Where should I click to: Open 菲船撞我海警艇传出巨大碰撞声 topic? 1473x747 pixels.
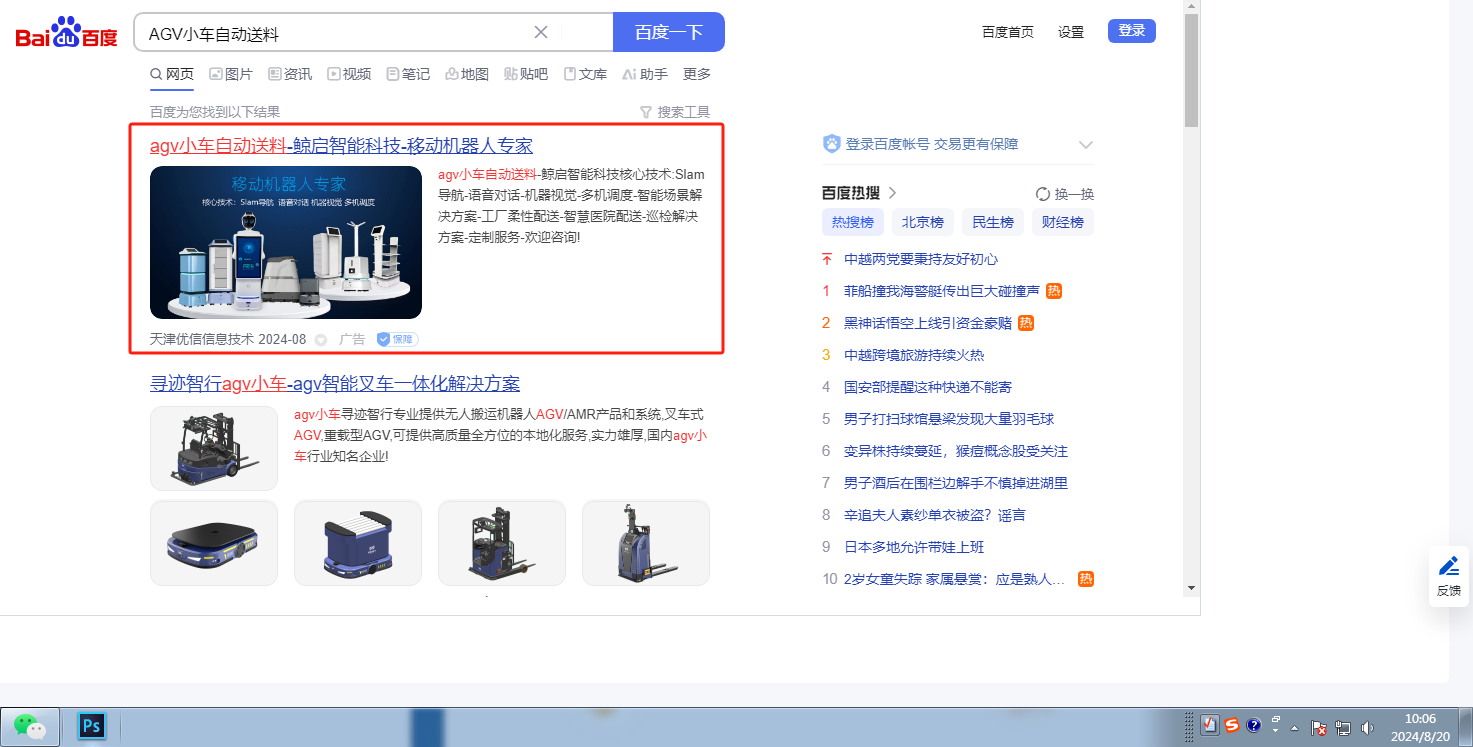[x=942, y=291]
